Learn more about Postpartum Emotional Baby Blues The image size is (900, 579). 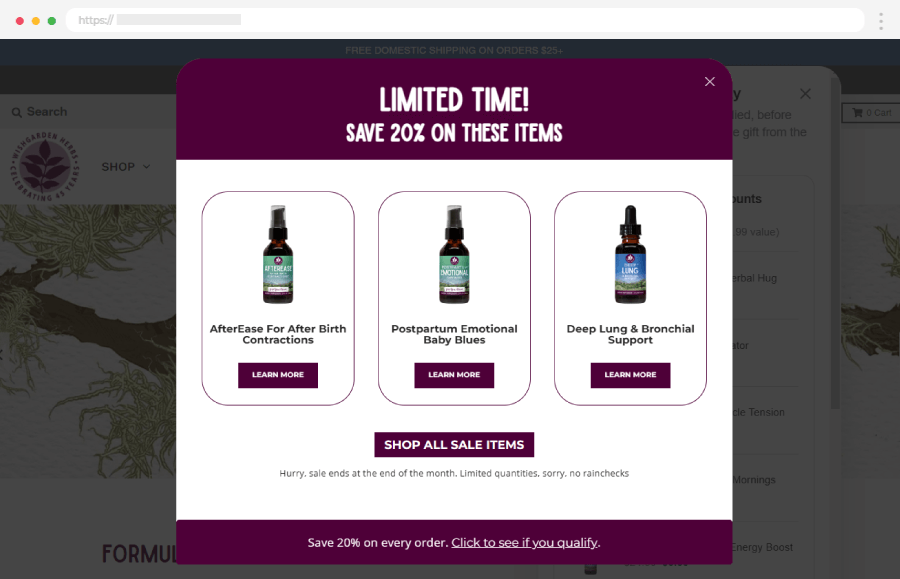(x=454, y=375)
